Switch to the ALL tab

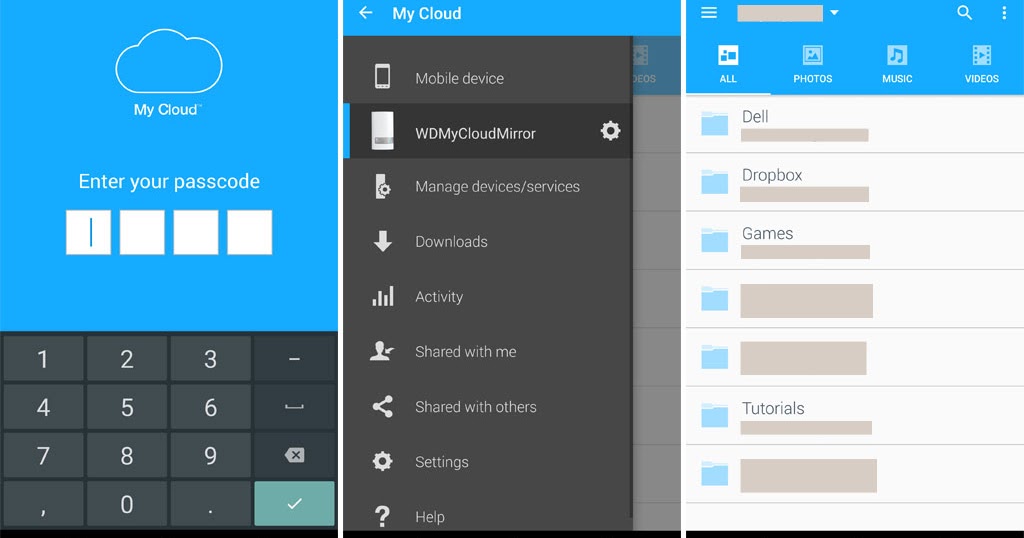point(728,65)
